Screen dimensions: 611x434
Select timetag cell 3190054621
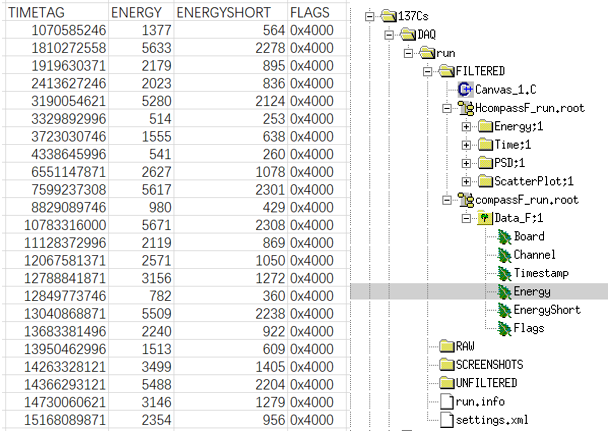point(56,101)
